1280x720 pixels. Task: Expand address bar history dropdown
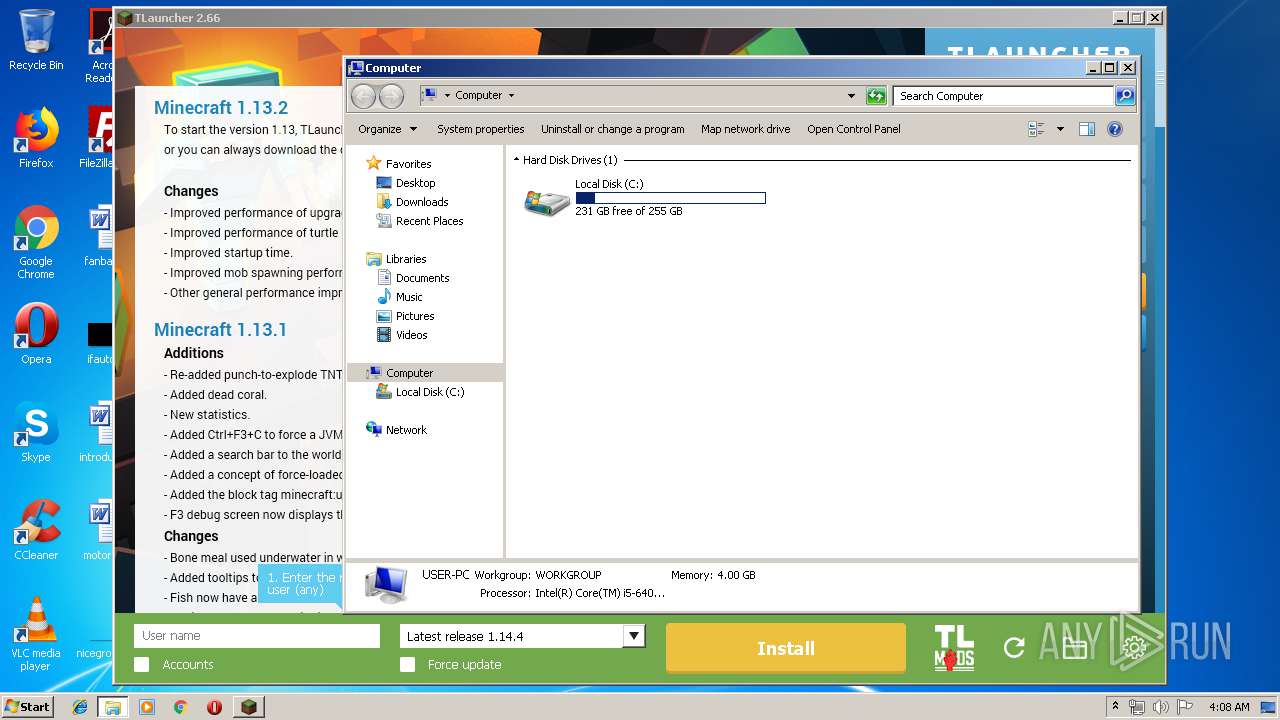[x=851, y=96]
